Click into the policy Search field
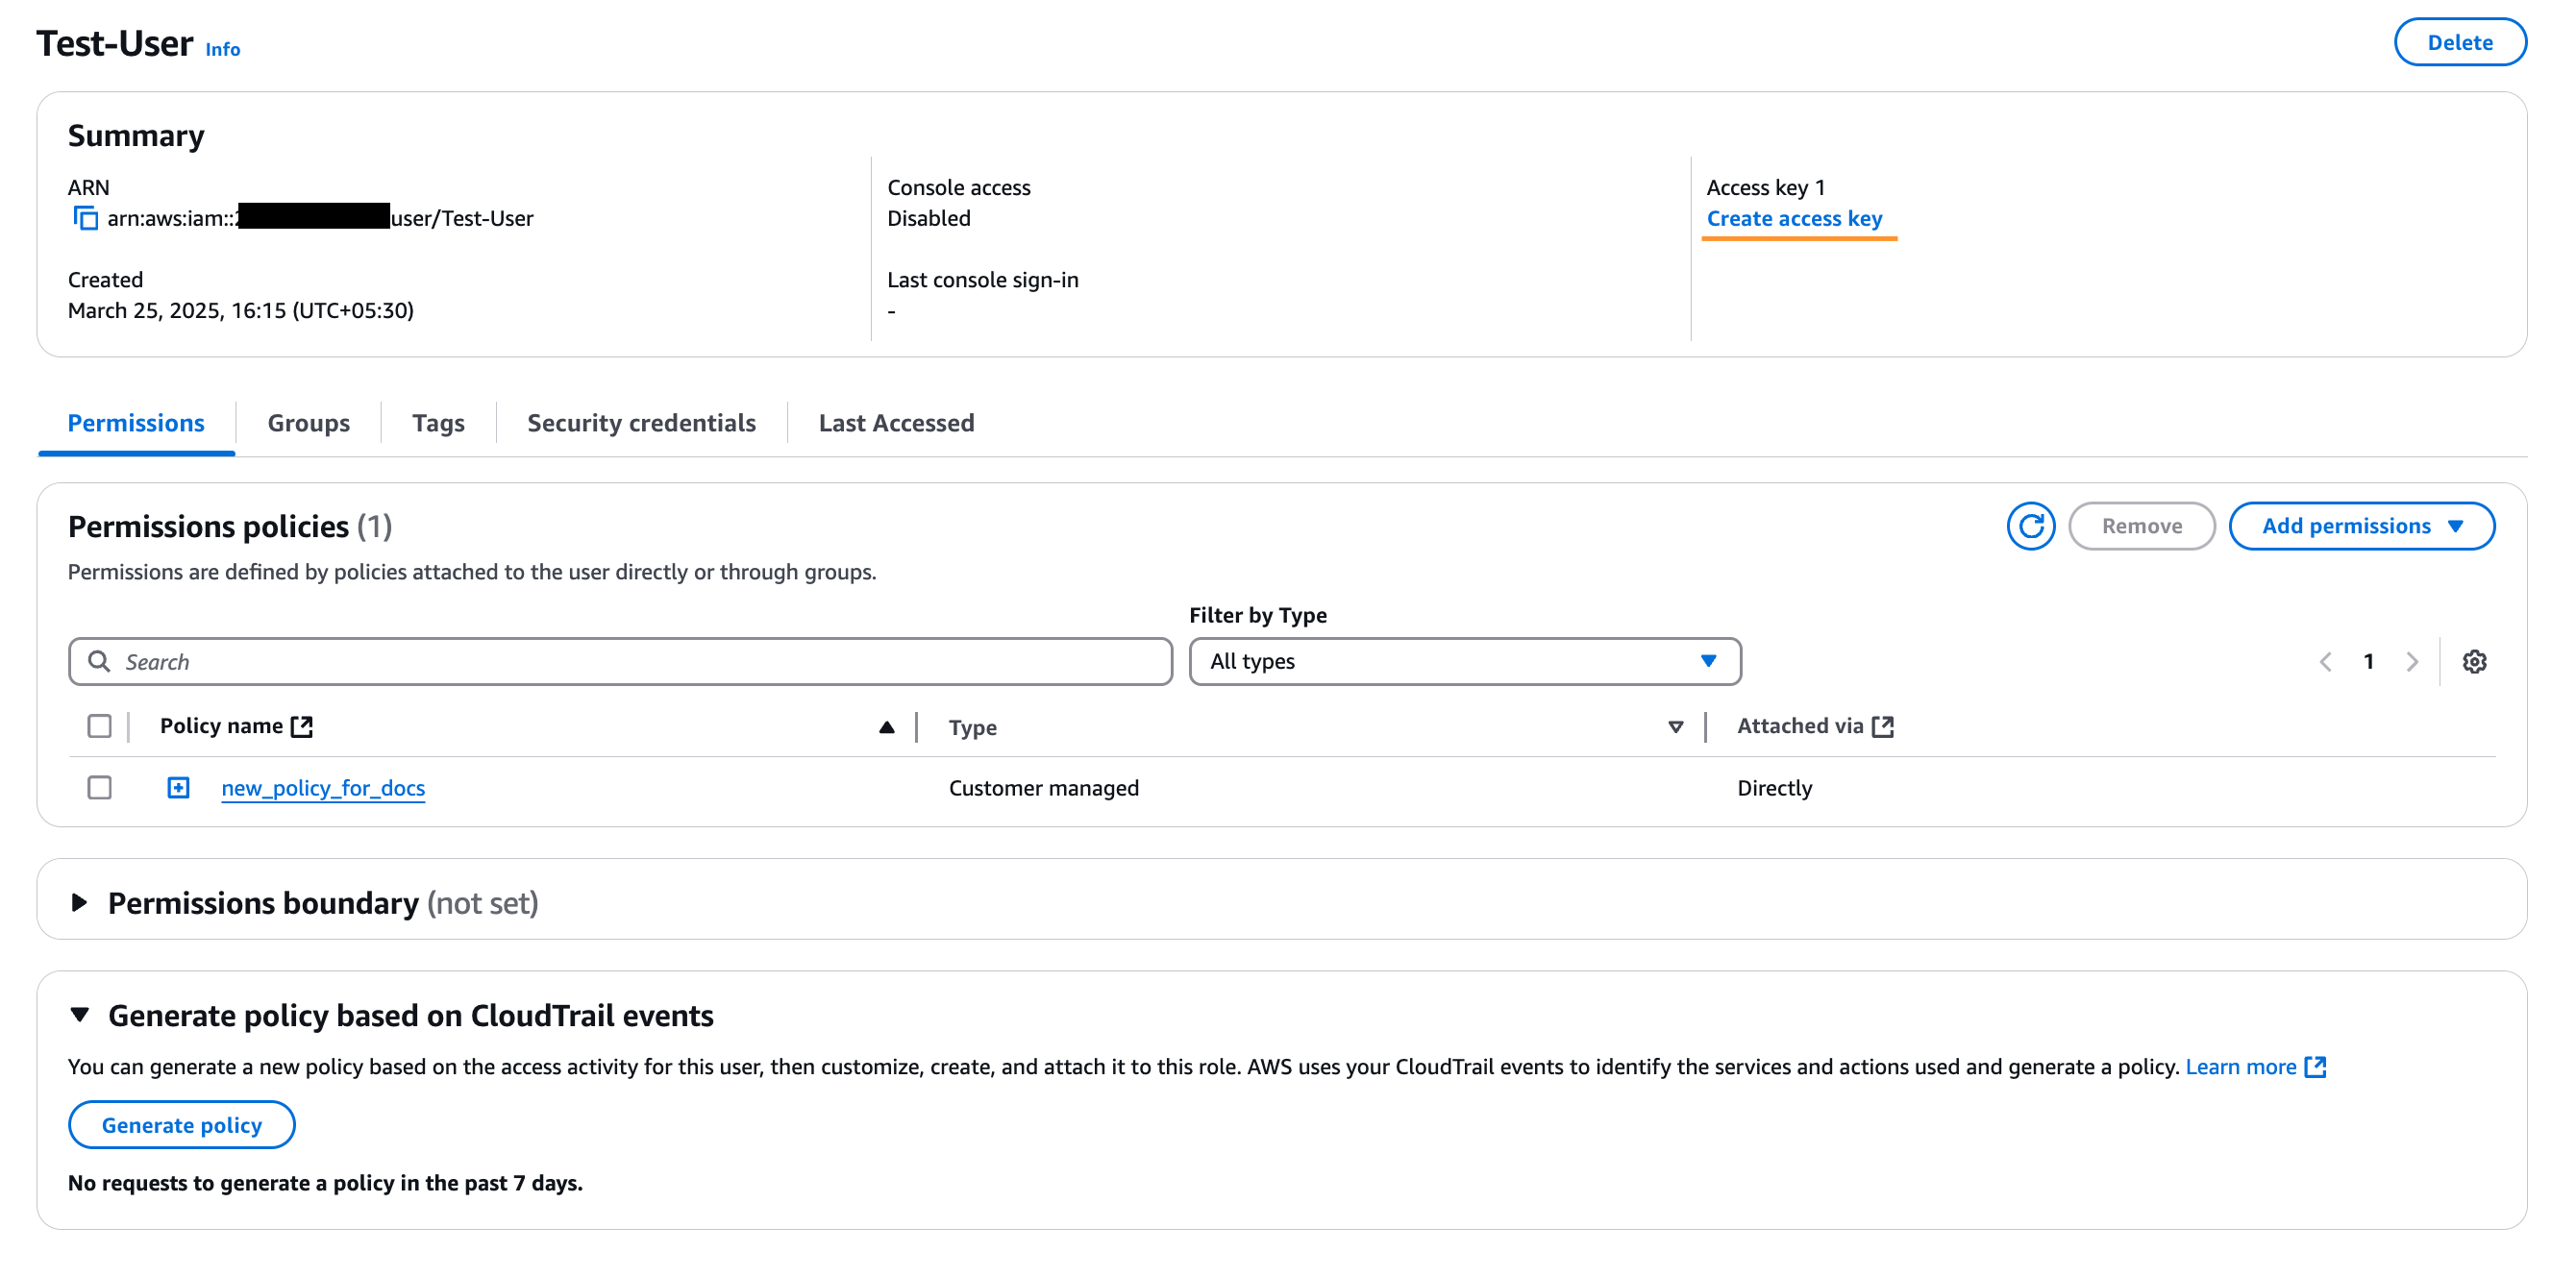This screenshot has width=2576, height=1276. [620, 662]
